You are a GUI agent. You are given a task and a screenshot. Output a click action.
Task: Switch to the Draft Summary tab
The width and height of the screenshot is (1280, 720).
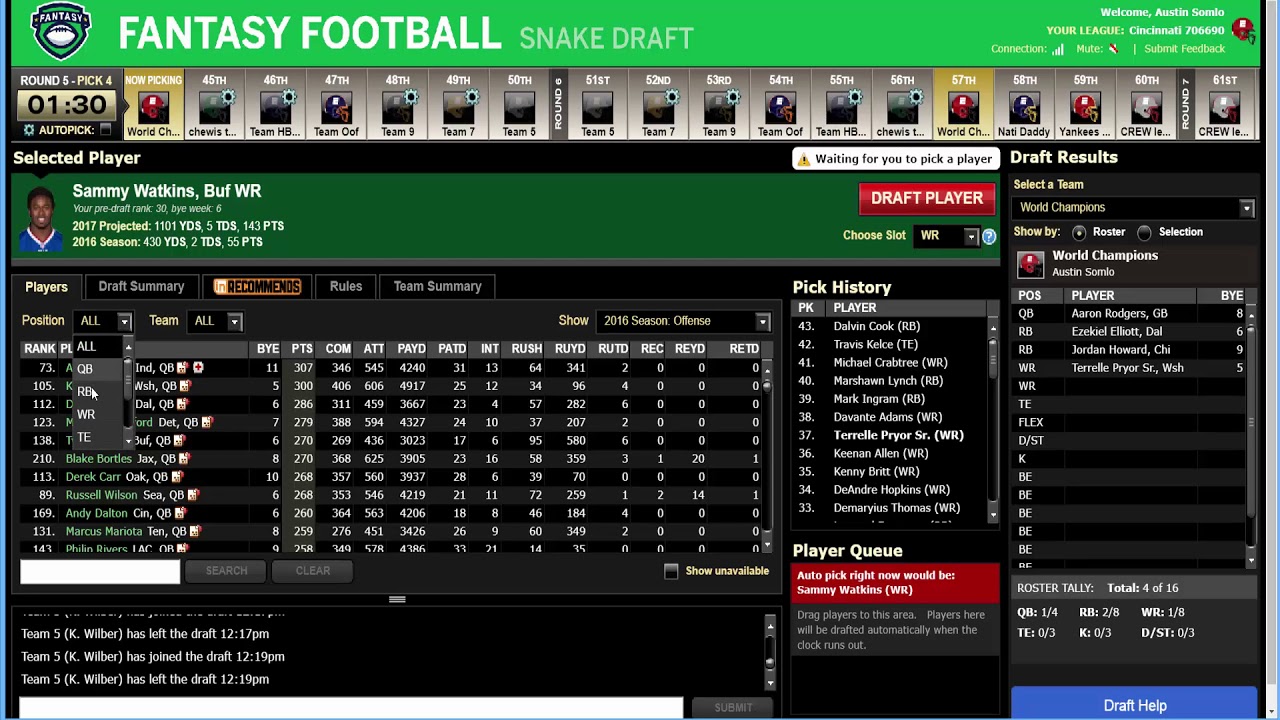(x=141, y=287)
